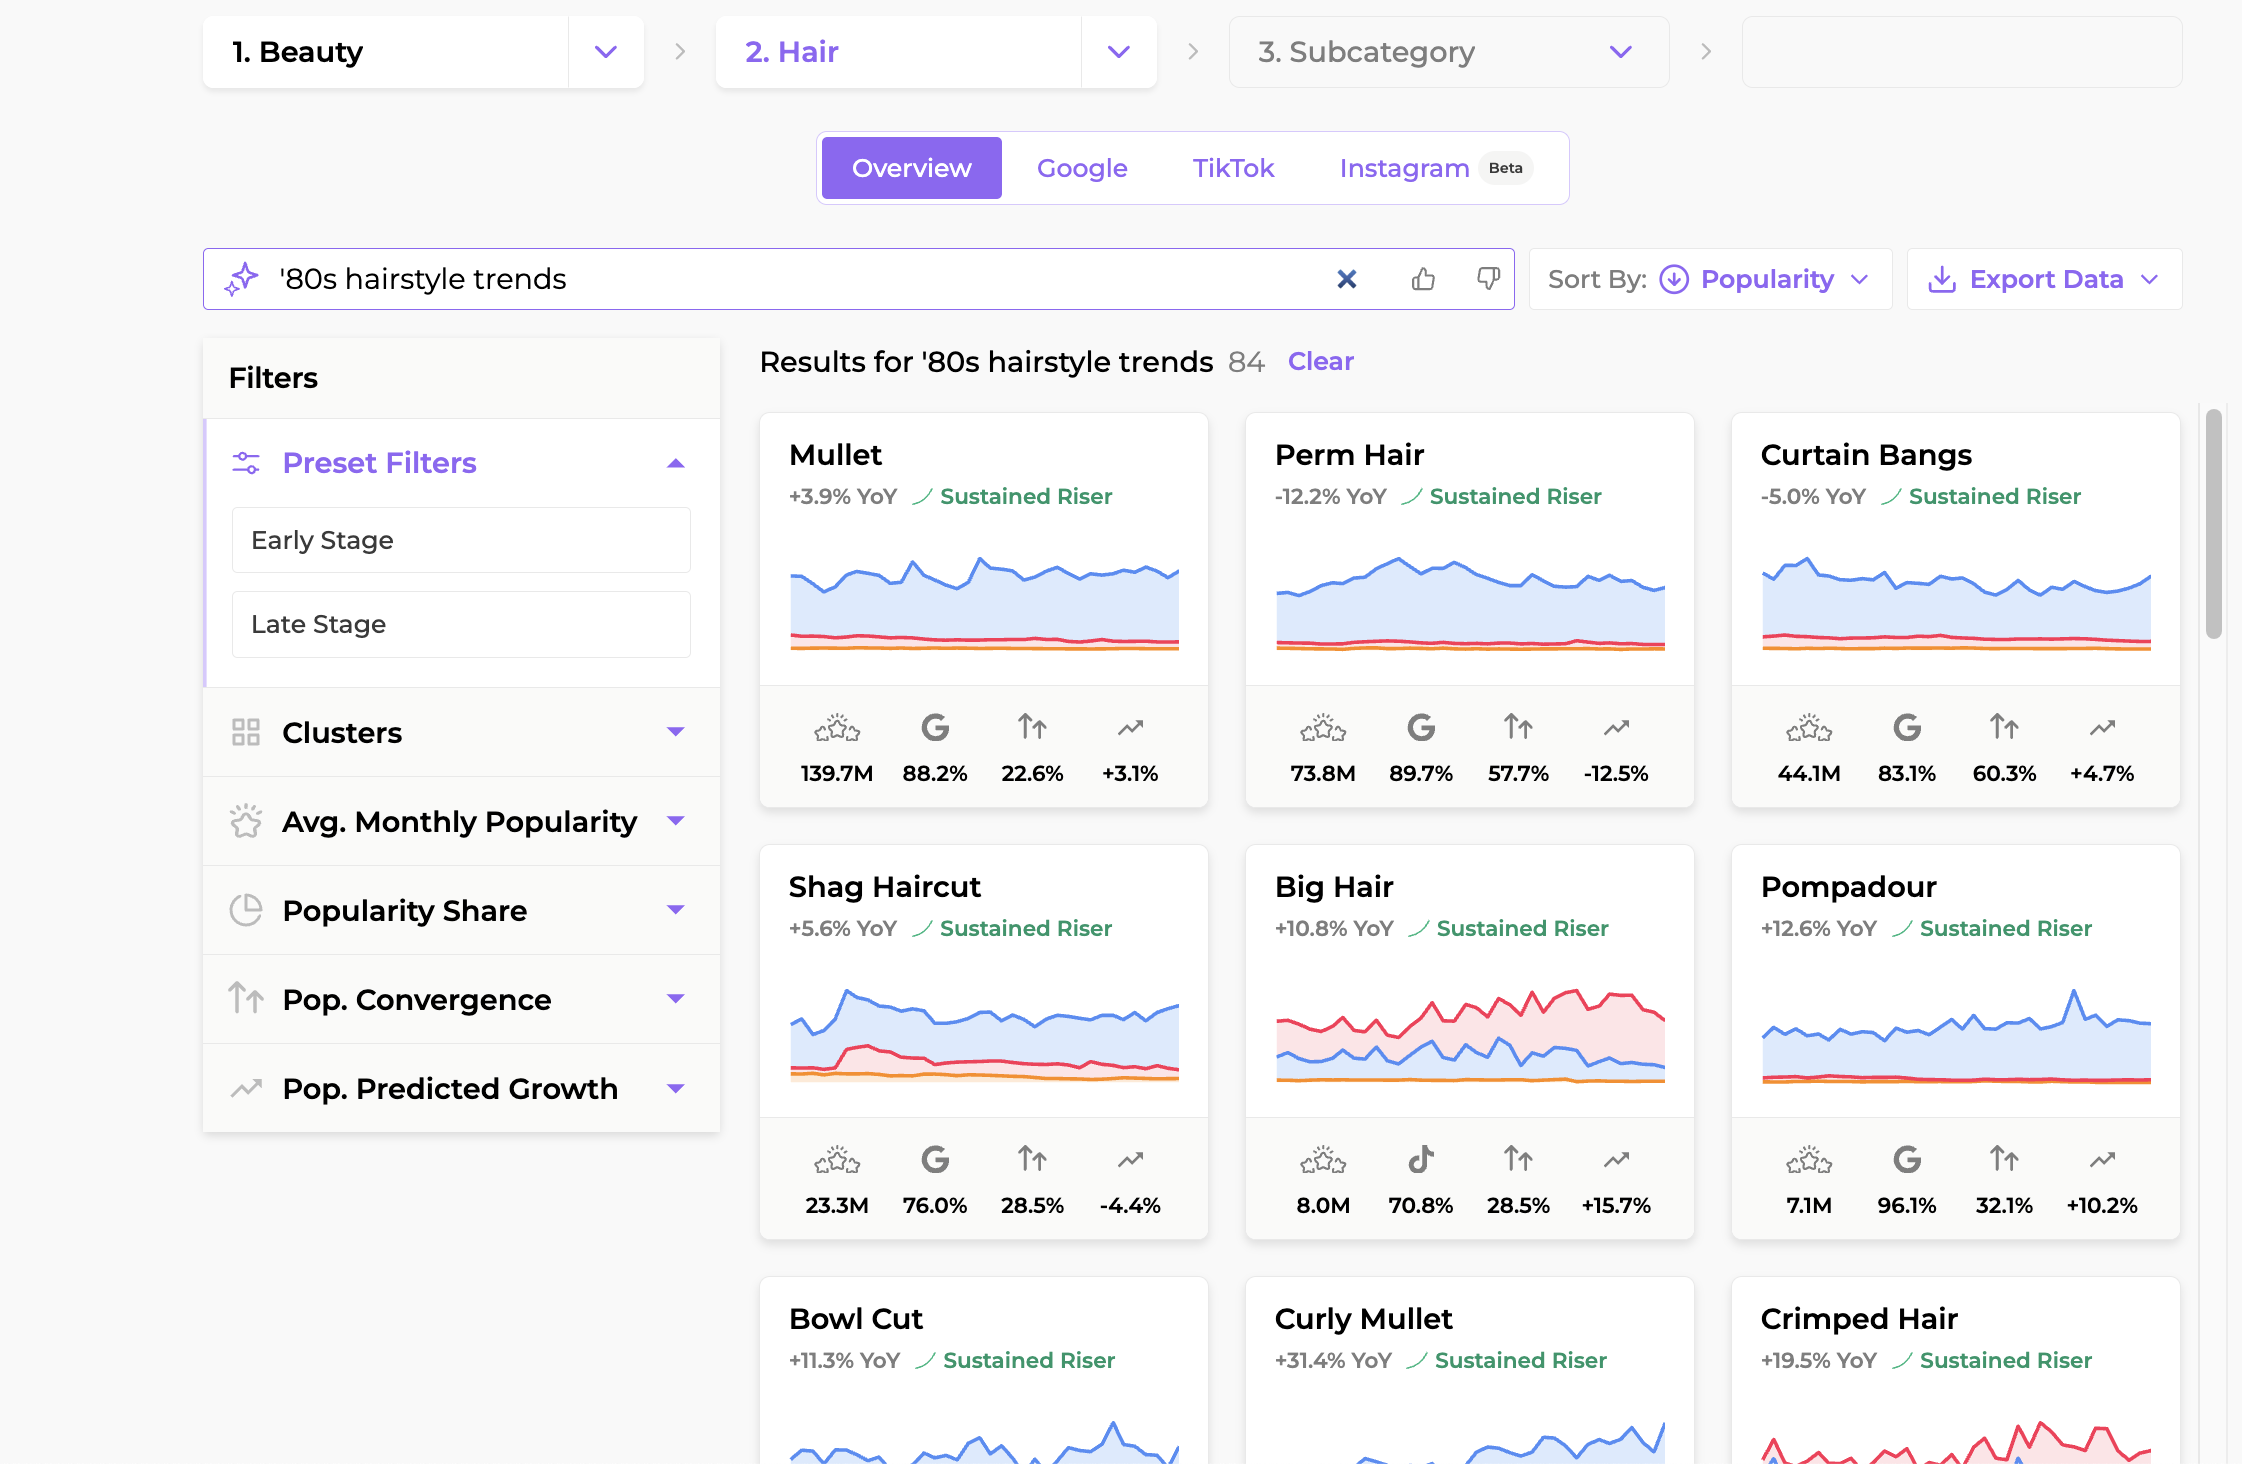Screen dimensions: 2242x1464
Task: Click the thumbs up feedback icon
Action: tap(1423, 279)
